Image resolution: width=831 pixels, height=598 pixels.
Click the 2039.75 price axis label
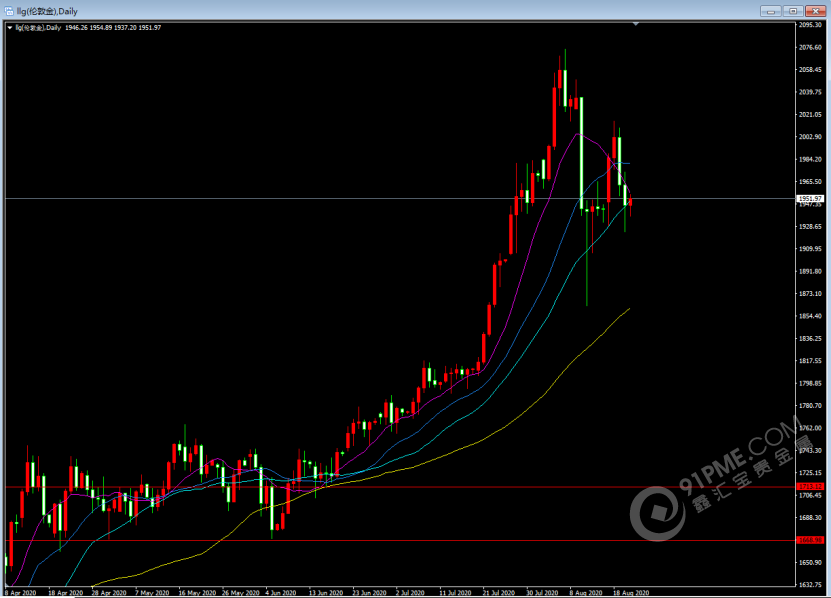(x=810, y=92)
